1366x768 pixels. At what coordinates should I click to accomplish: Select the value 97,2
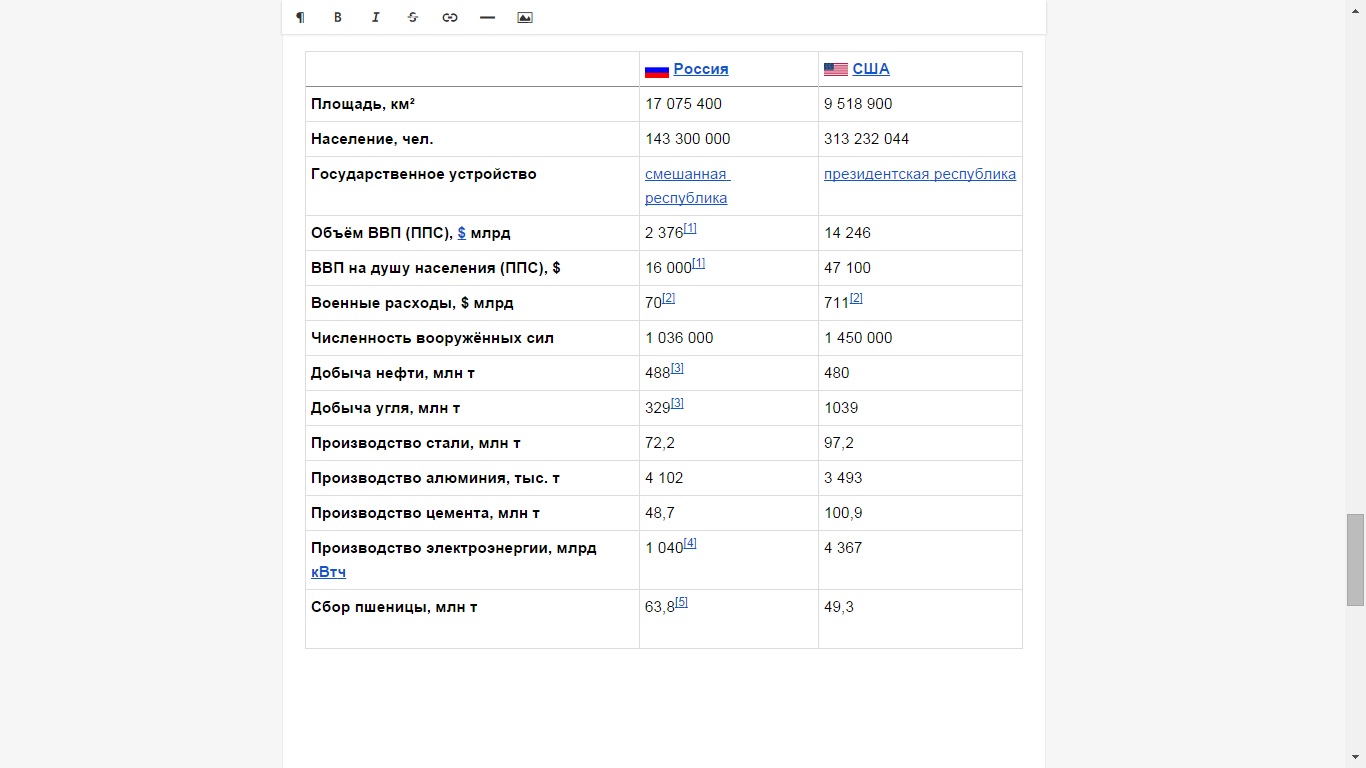point(839,443)
